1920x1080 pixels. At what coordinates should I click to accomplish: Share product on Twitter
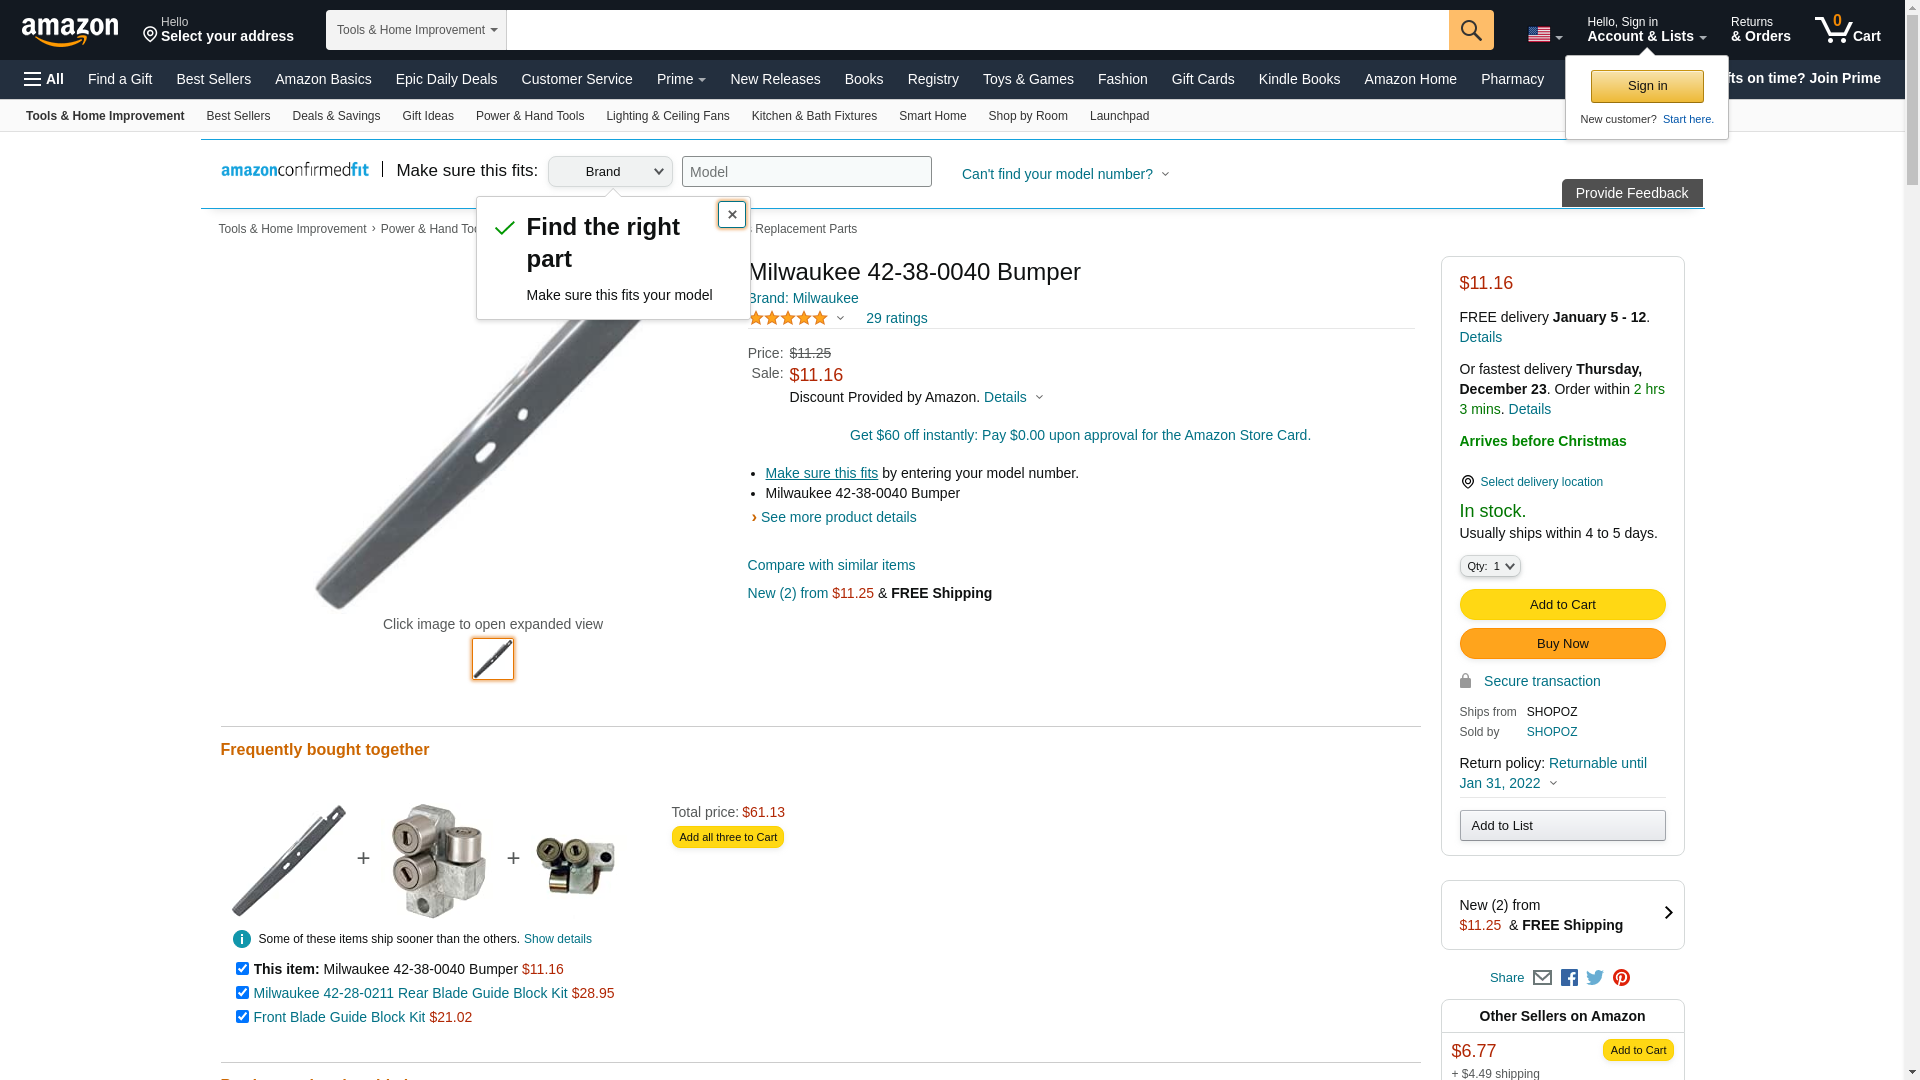coord(1595,978)
